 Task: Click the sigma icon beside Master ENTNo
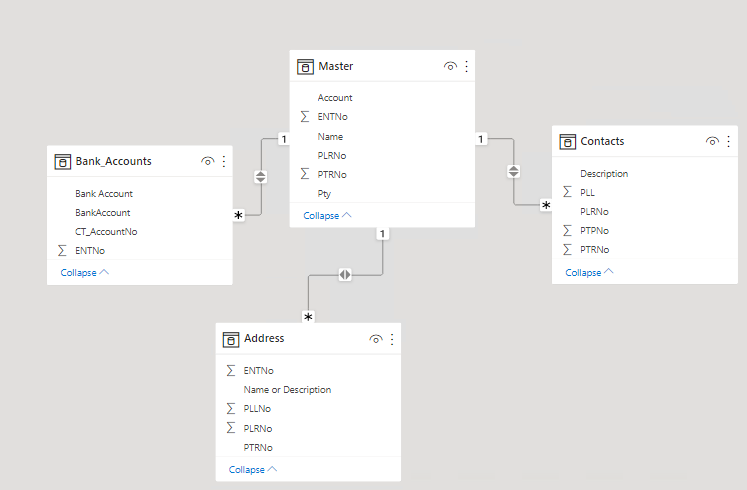[x=305, y=117]
